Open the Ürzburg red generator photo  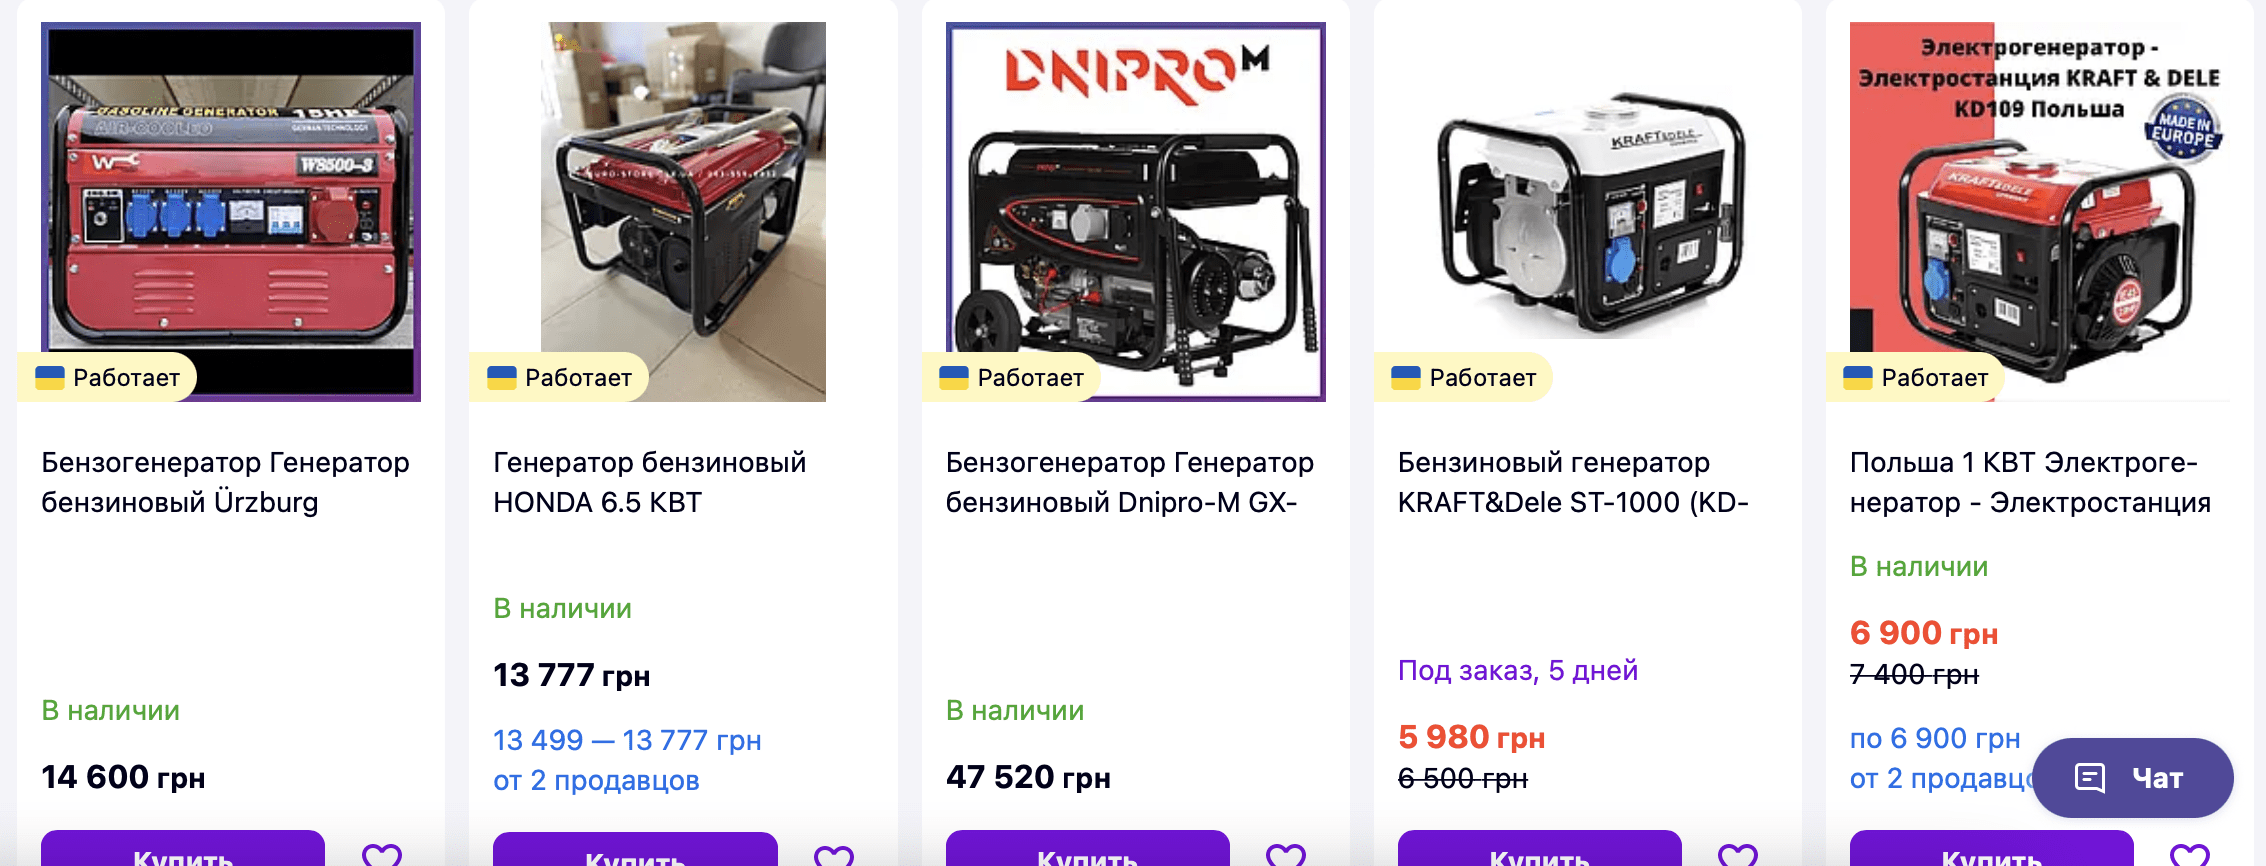pos(231,212)
